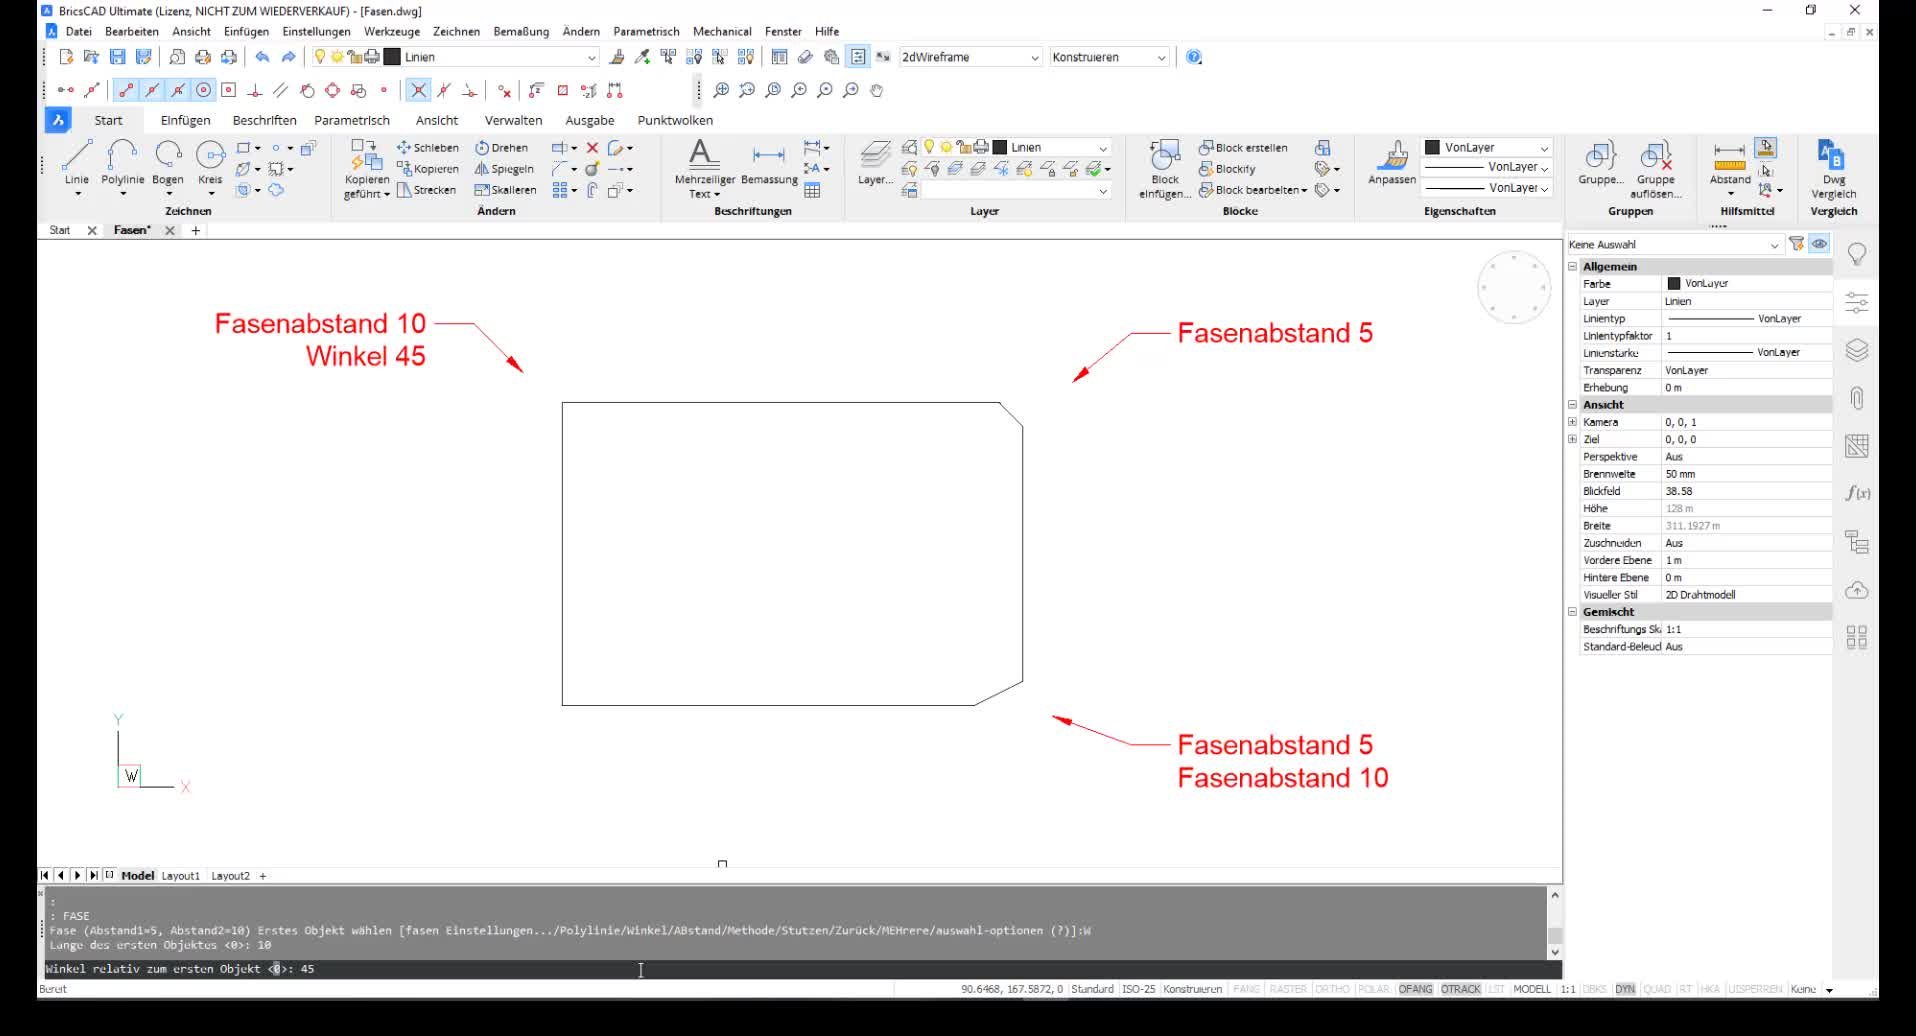
Task: Toggle RASTER in status bar
Action: click(x=1288, y=989)
